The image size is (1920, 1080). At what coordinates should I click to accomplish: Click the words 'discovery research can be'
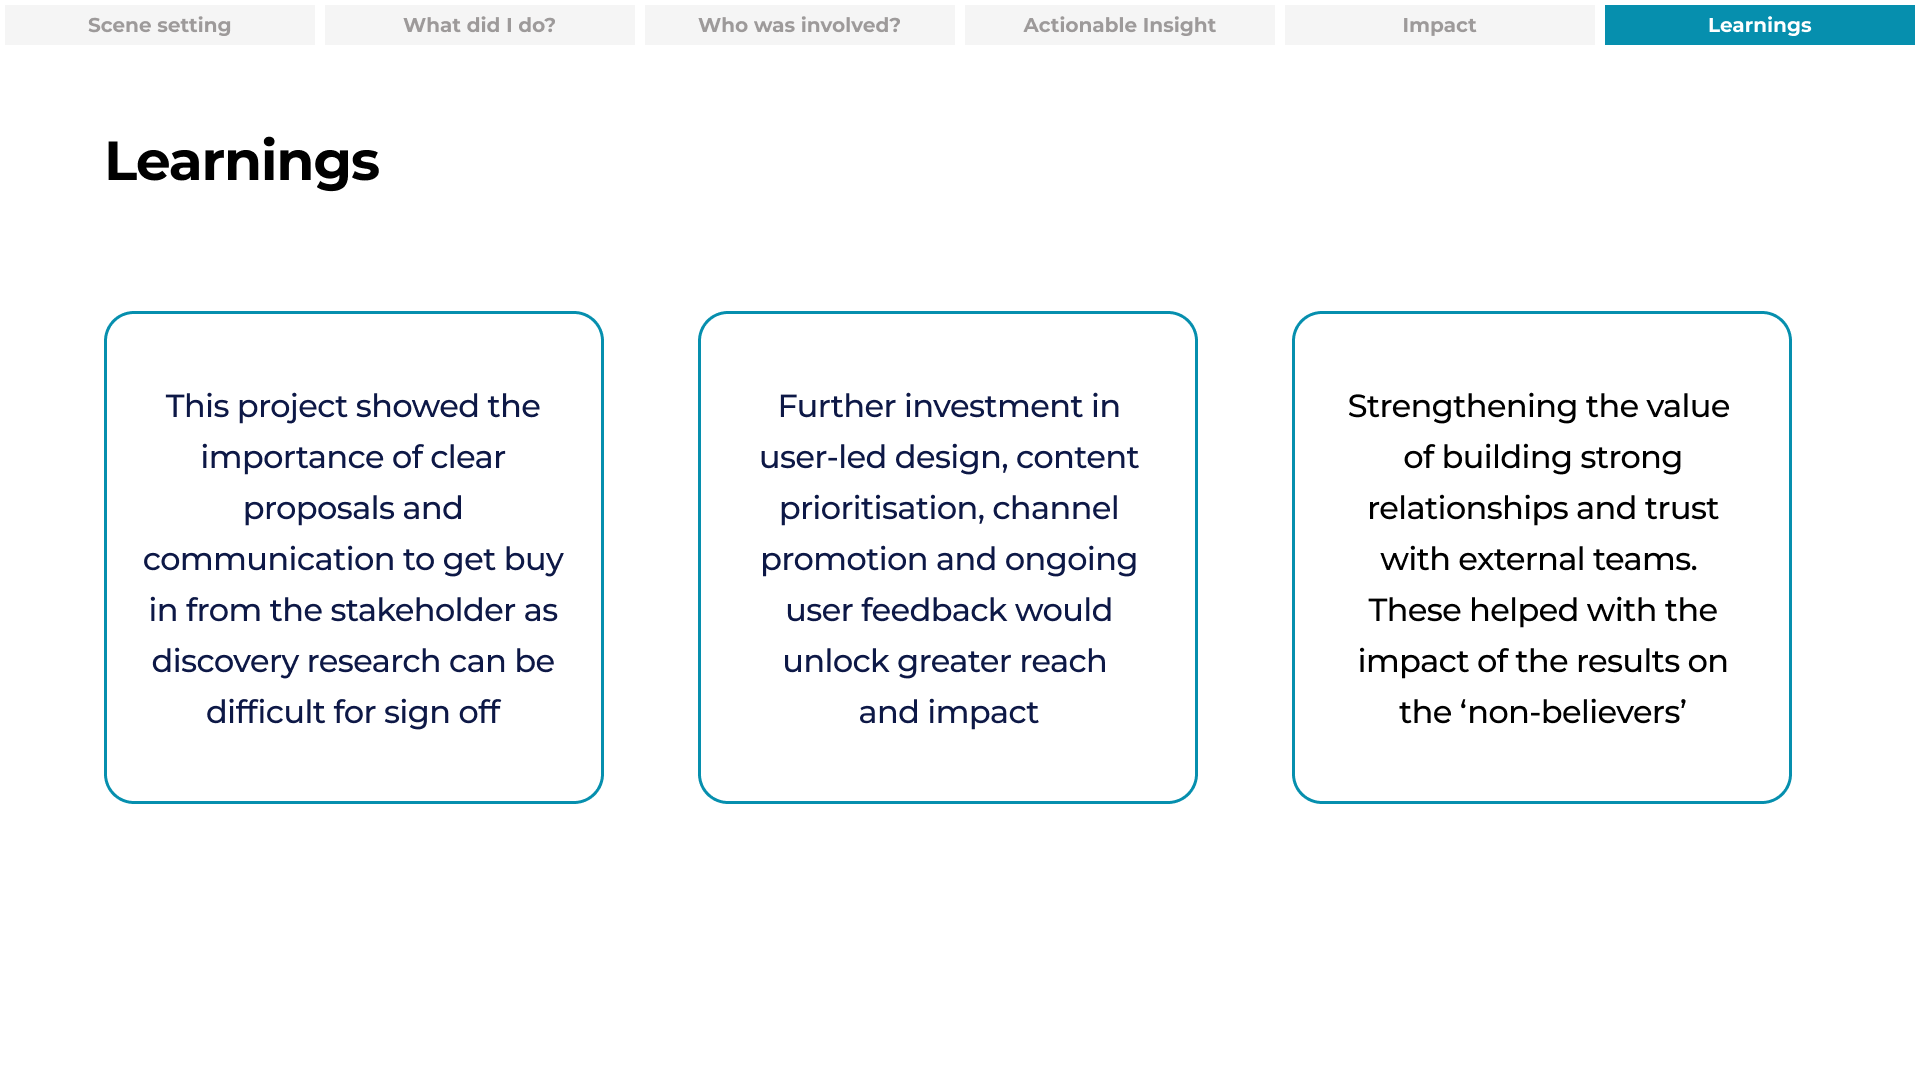[353, 661]
